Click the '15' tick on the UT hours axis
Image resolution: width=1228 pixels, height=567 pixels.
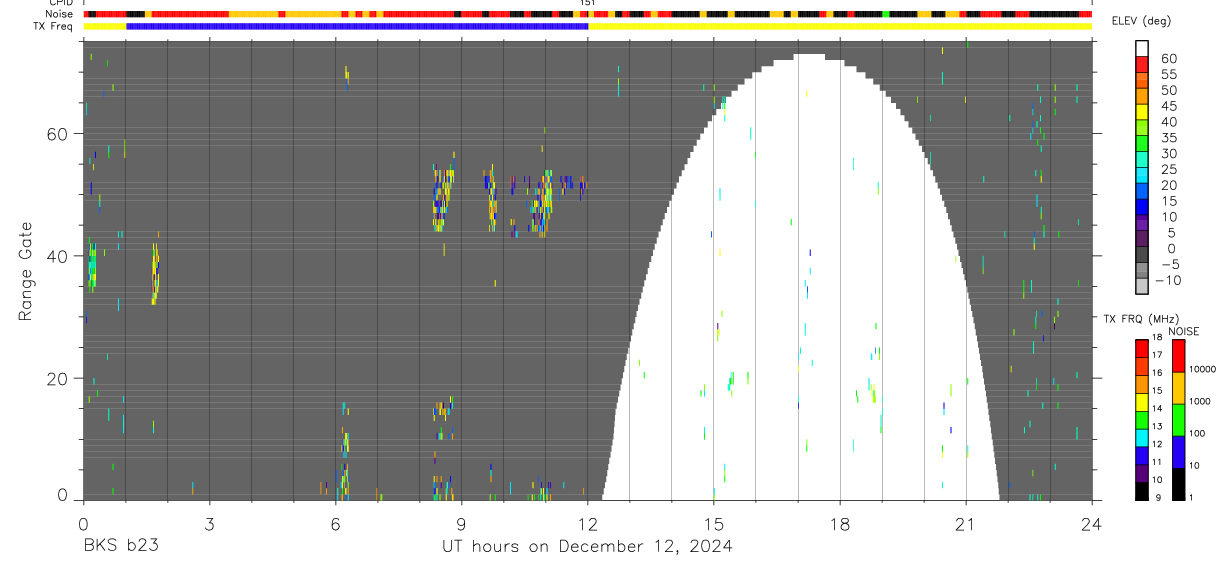pos(713,523)
